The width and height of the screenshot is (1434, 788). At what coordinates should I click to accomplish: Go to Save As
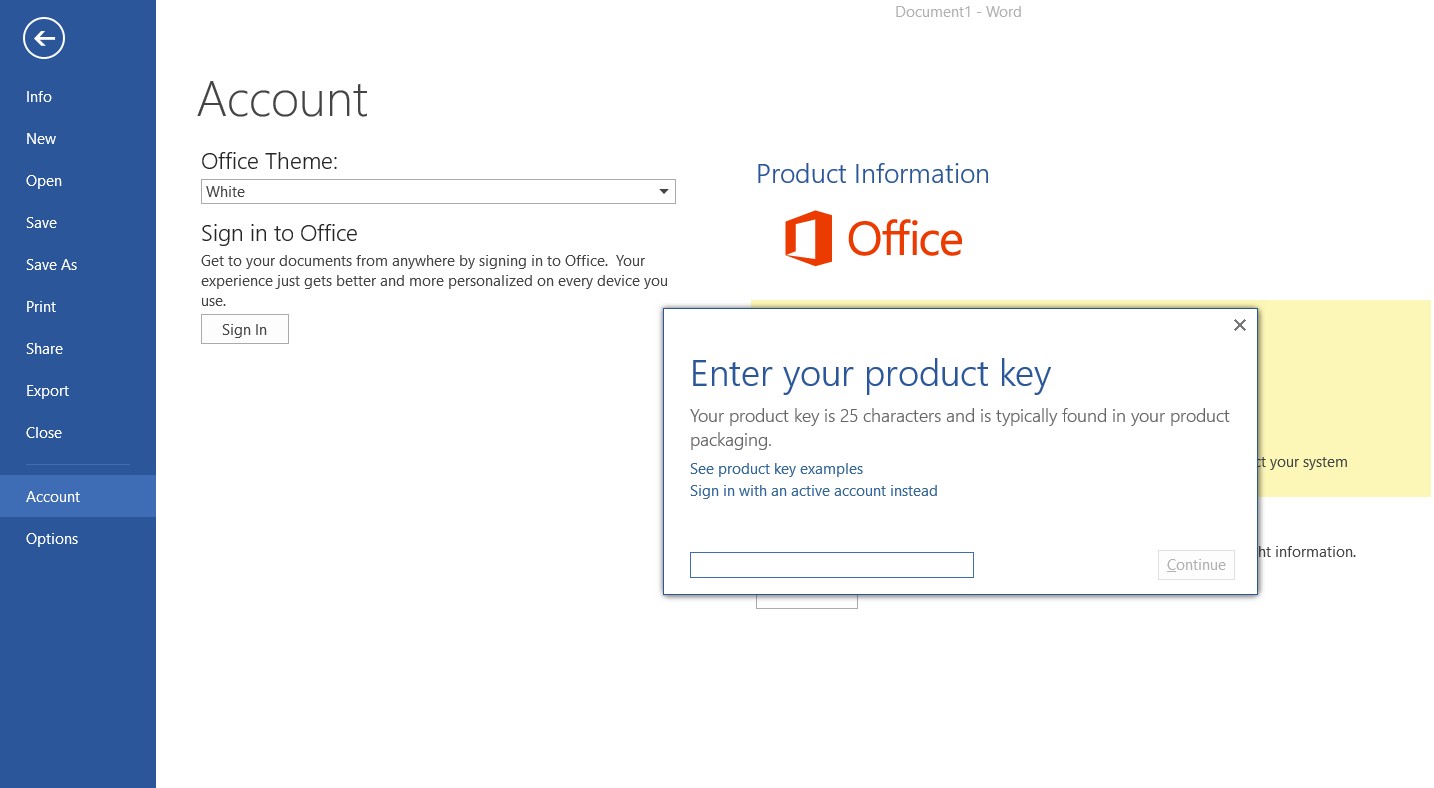point(51,264)
